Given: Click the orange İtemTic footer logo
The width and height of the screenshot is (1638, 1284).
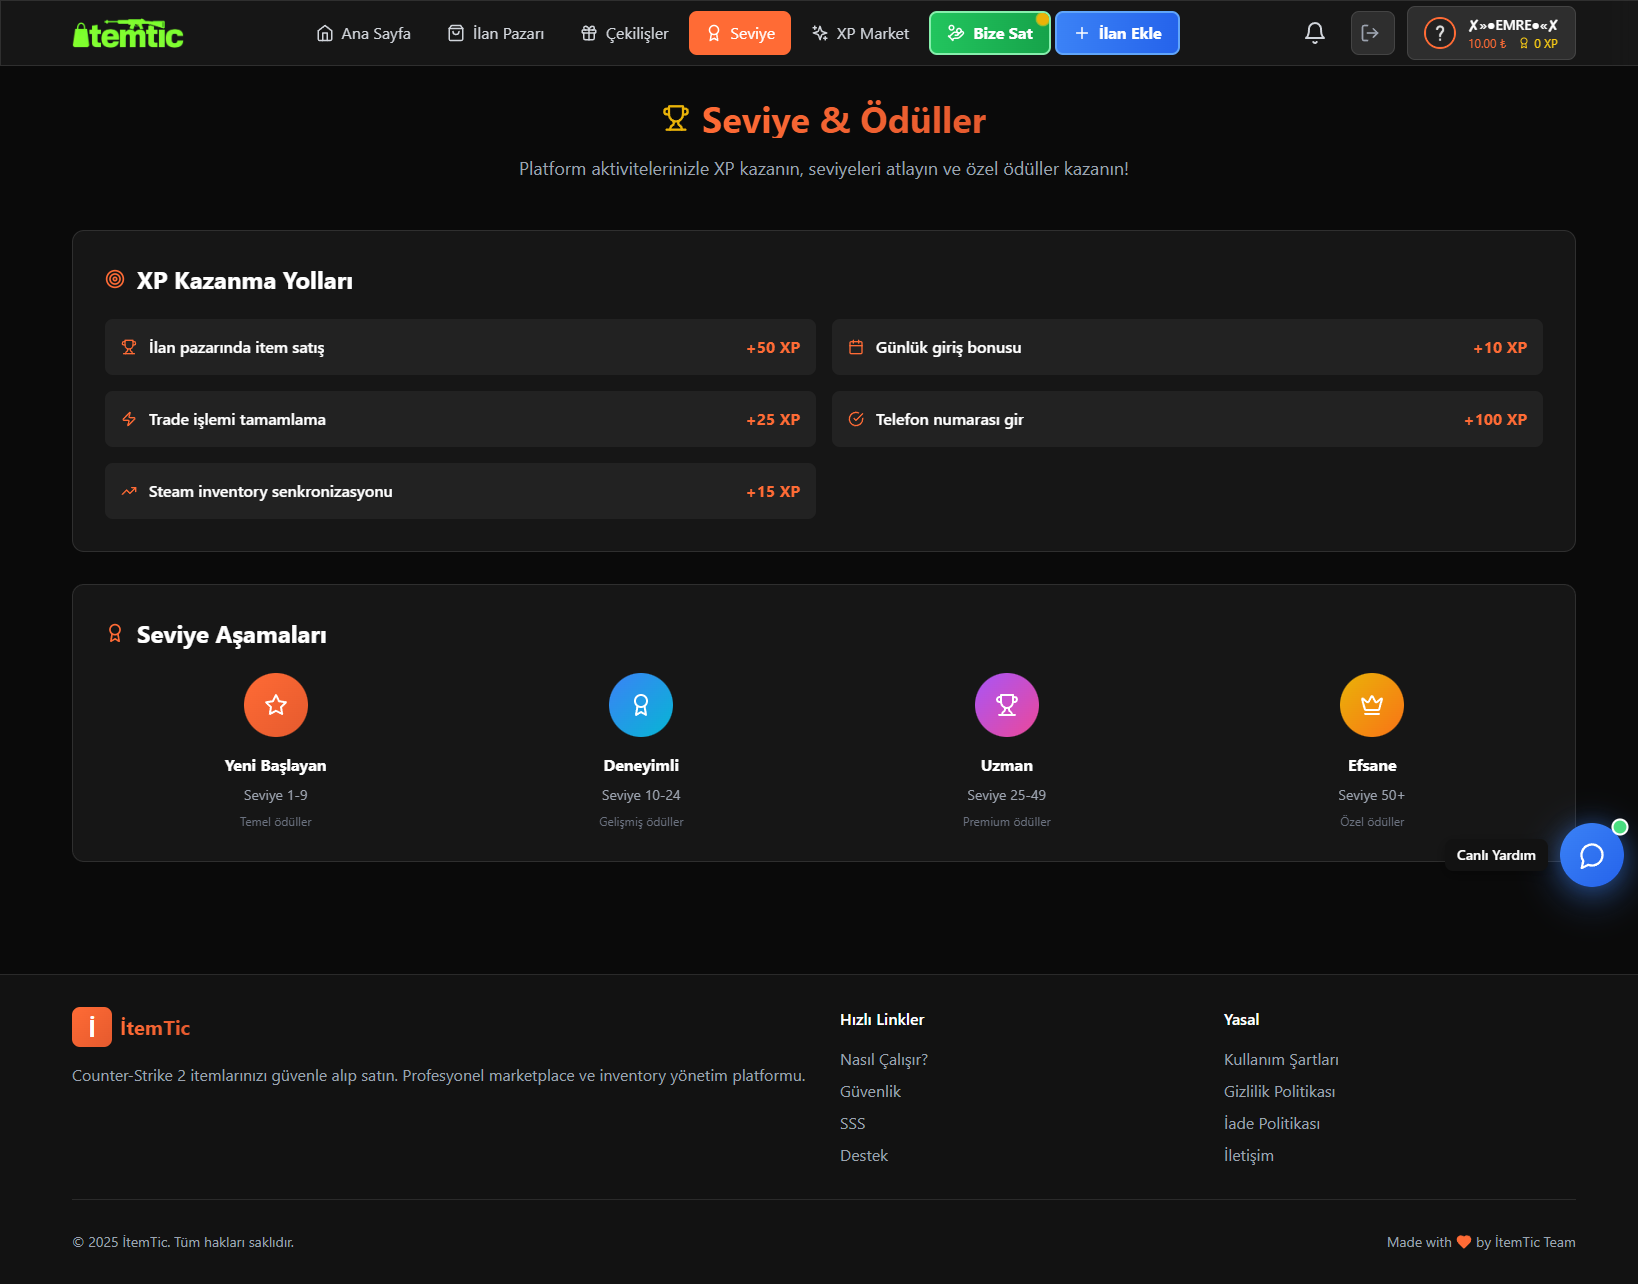Looking at the screenshot, I should (92, 1027).
